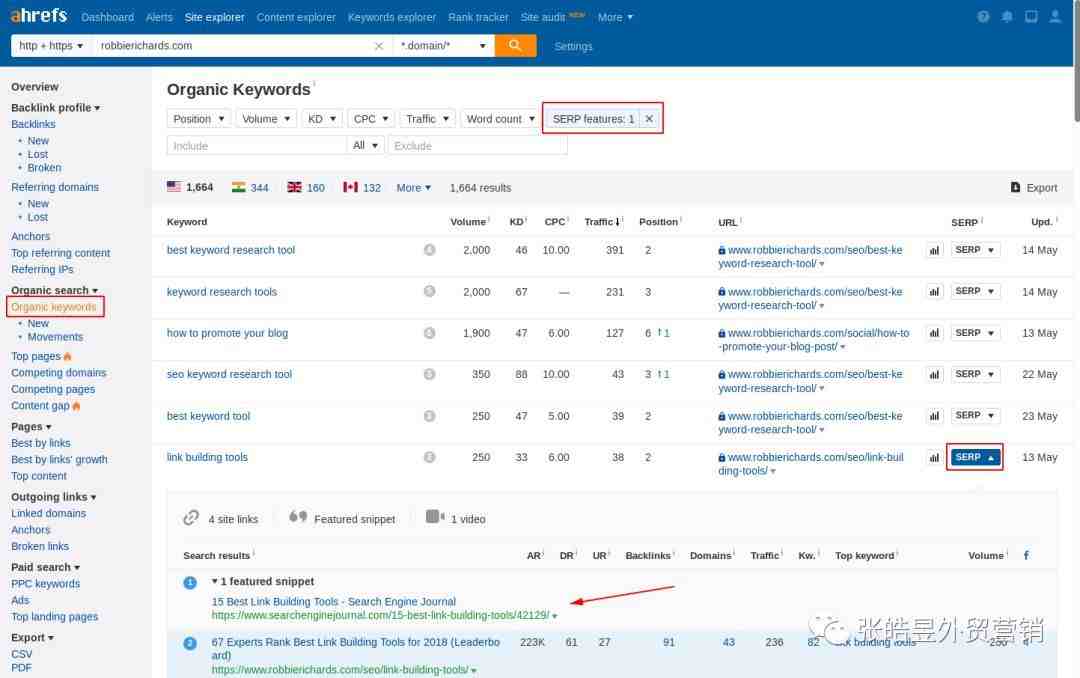Focus the Include keywords input field
1080x678 pixels.
tap(256, 145)
